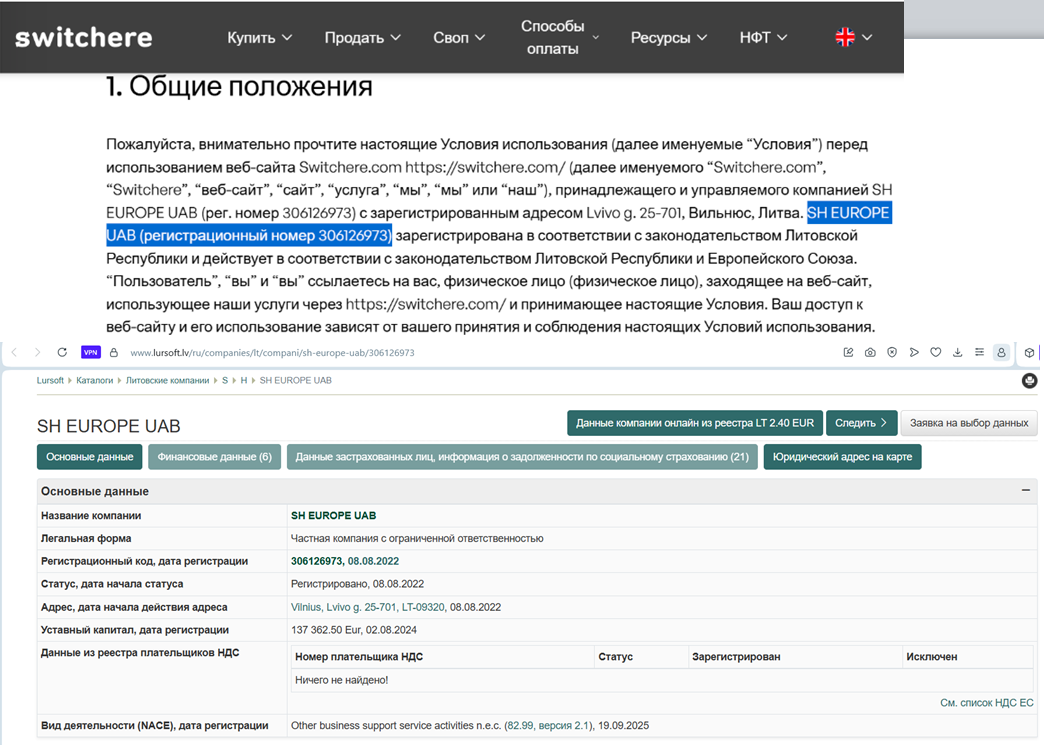Click the SH EUROPE UAB company name value
Screen dimensions: 1044x745
[334, 515]
